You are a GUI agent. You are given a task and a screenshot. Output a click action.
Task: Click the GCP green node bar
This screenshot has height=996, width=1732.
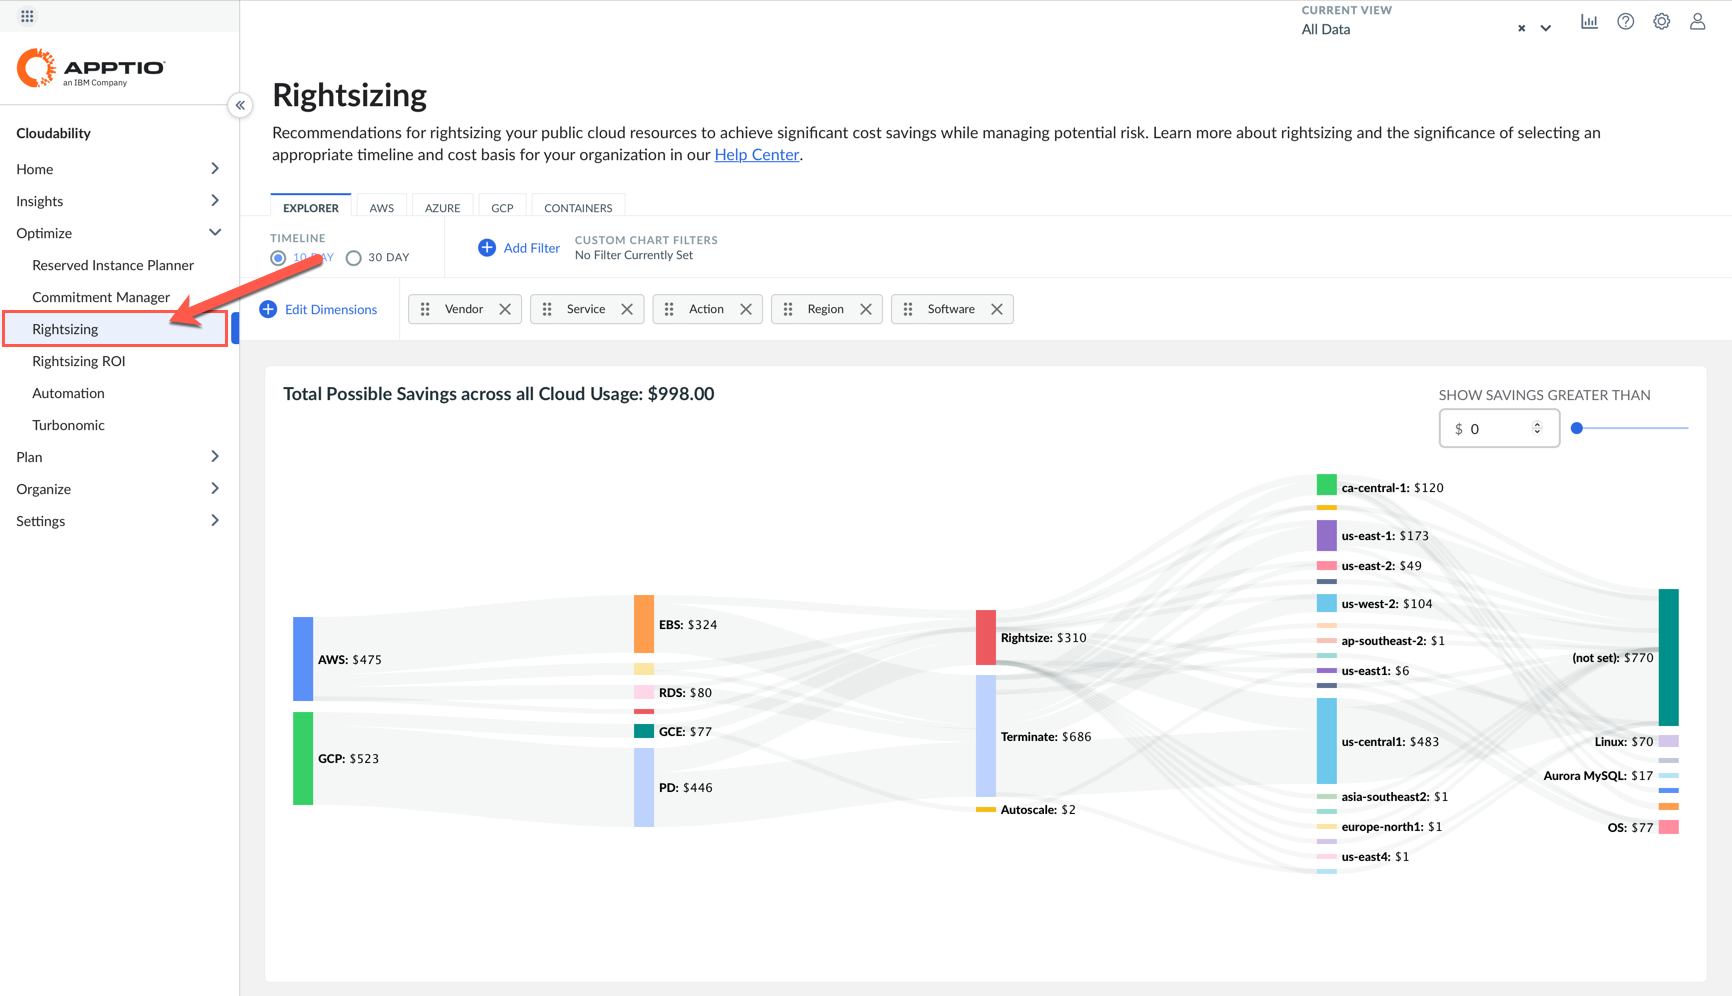tap(303, 758)
